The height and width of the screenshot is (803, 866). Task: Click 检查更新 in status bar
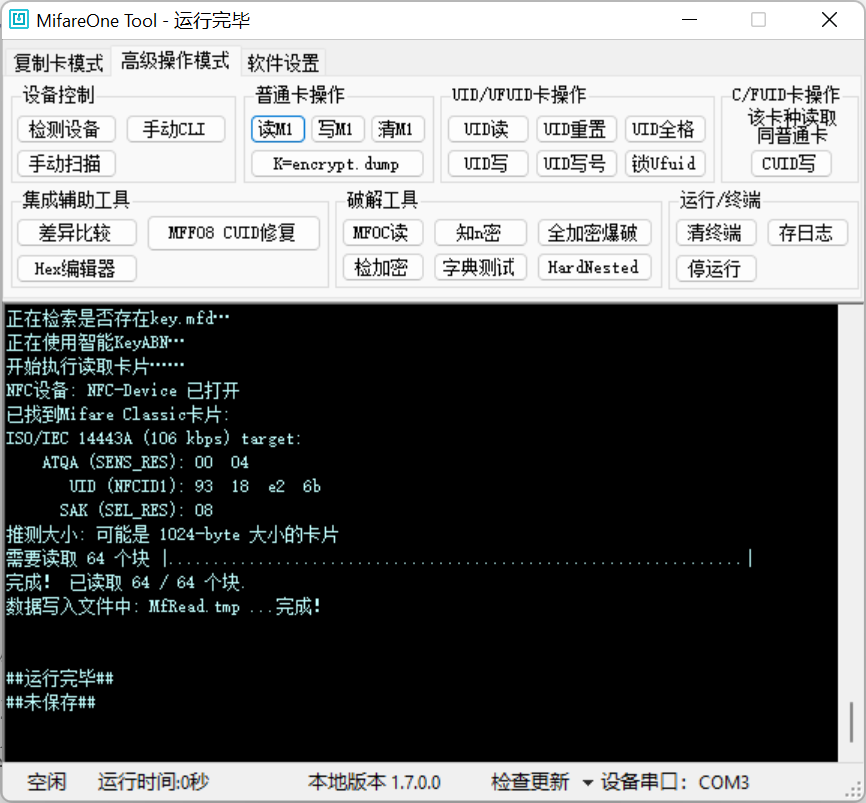(x=530, y=782)
